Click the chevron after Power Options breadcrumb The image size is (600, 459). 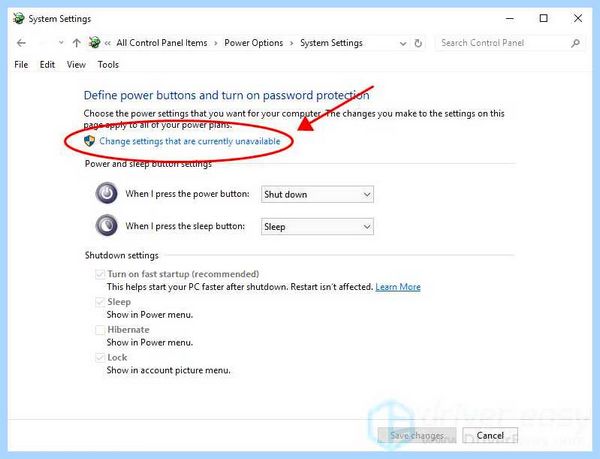[x=292, y=43]
